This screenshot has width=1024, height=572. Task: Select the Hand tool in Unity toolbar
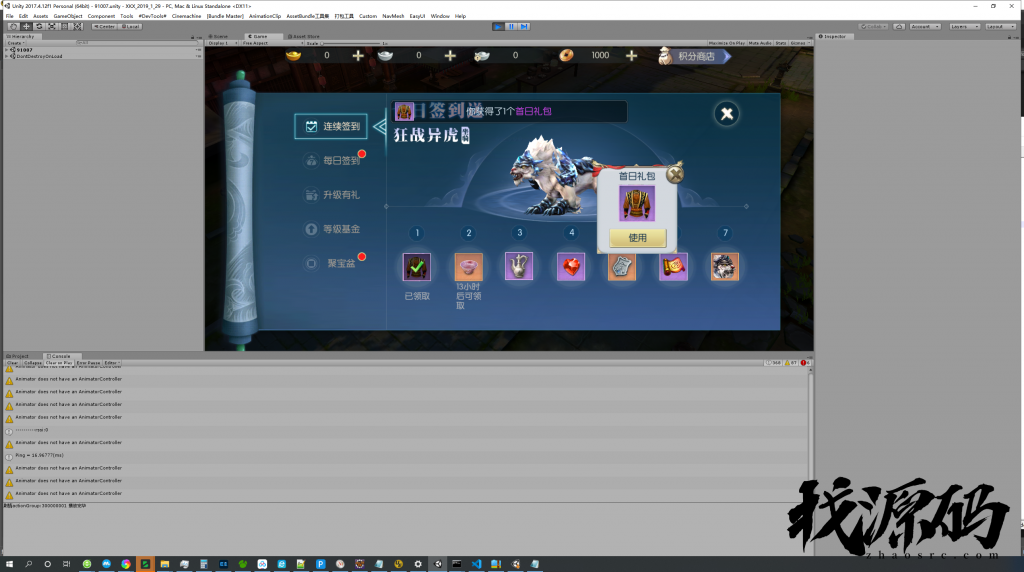pos(14,26)
